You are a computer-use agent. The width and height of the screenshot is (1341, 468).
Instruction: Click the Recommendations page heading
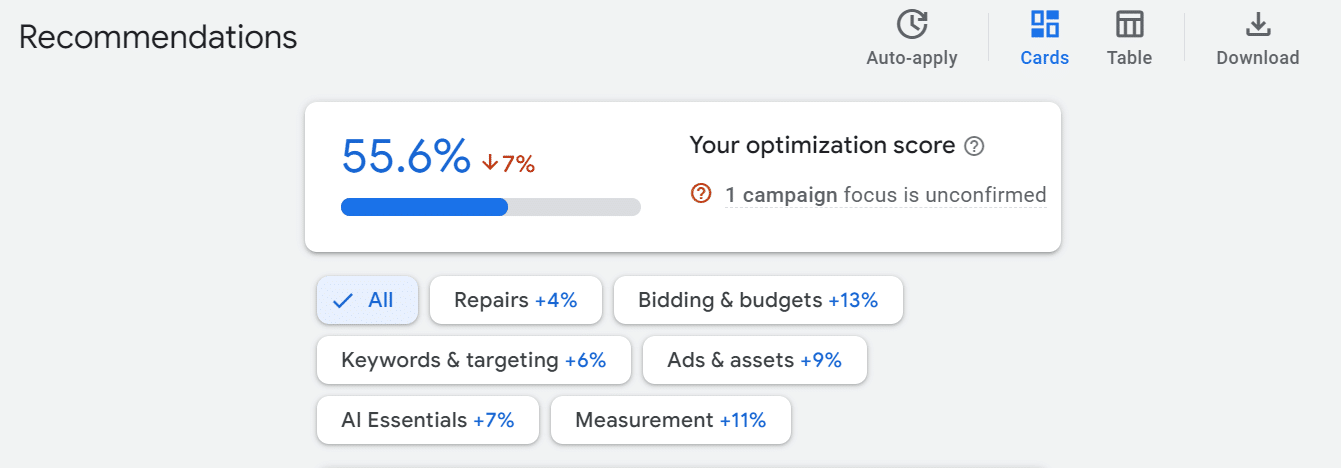pyautogui.click(x=158, y=37)
